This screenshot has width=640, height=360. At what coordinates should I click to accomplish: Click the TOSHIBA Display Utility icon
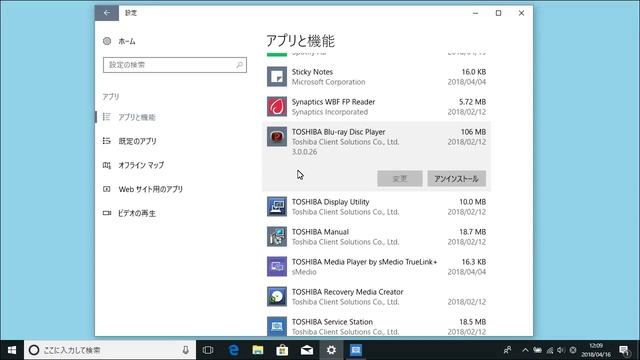pos(277,207)
